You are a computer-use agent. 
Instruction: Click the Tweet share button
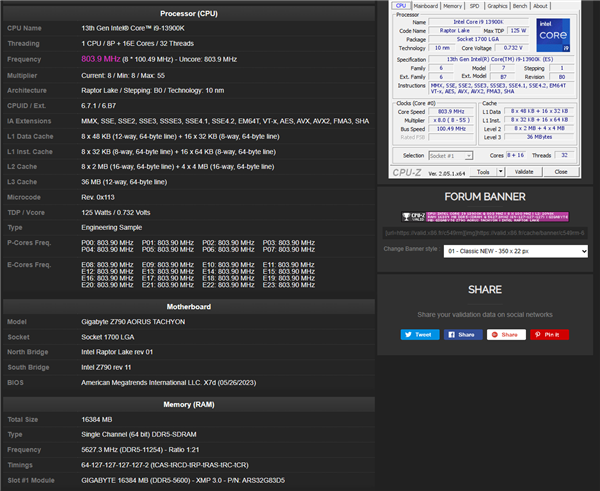coord(420,334)
